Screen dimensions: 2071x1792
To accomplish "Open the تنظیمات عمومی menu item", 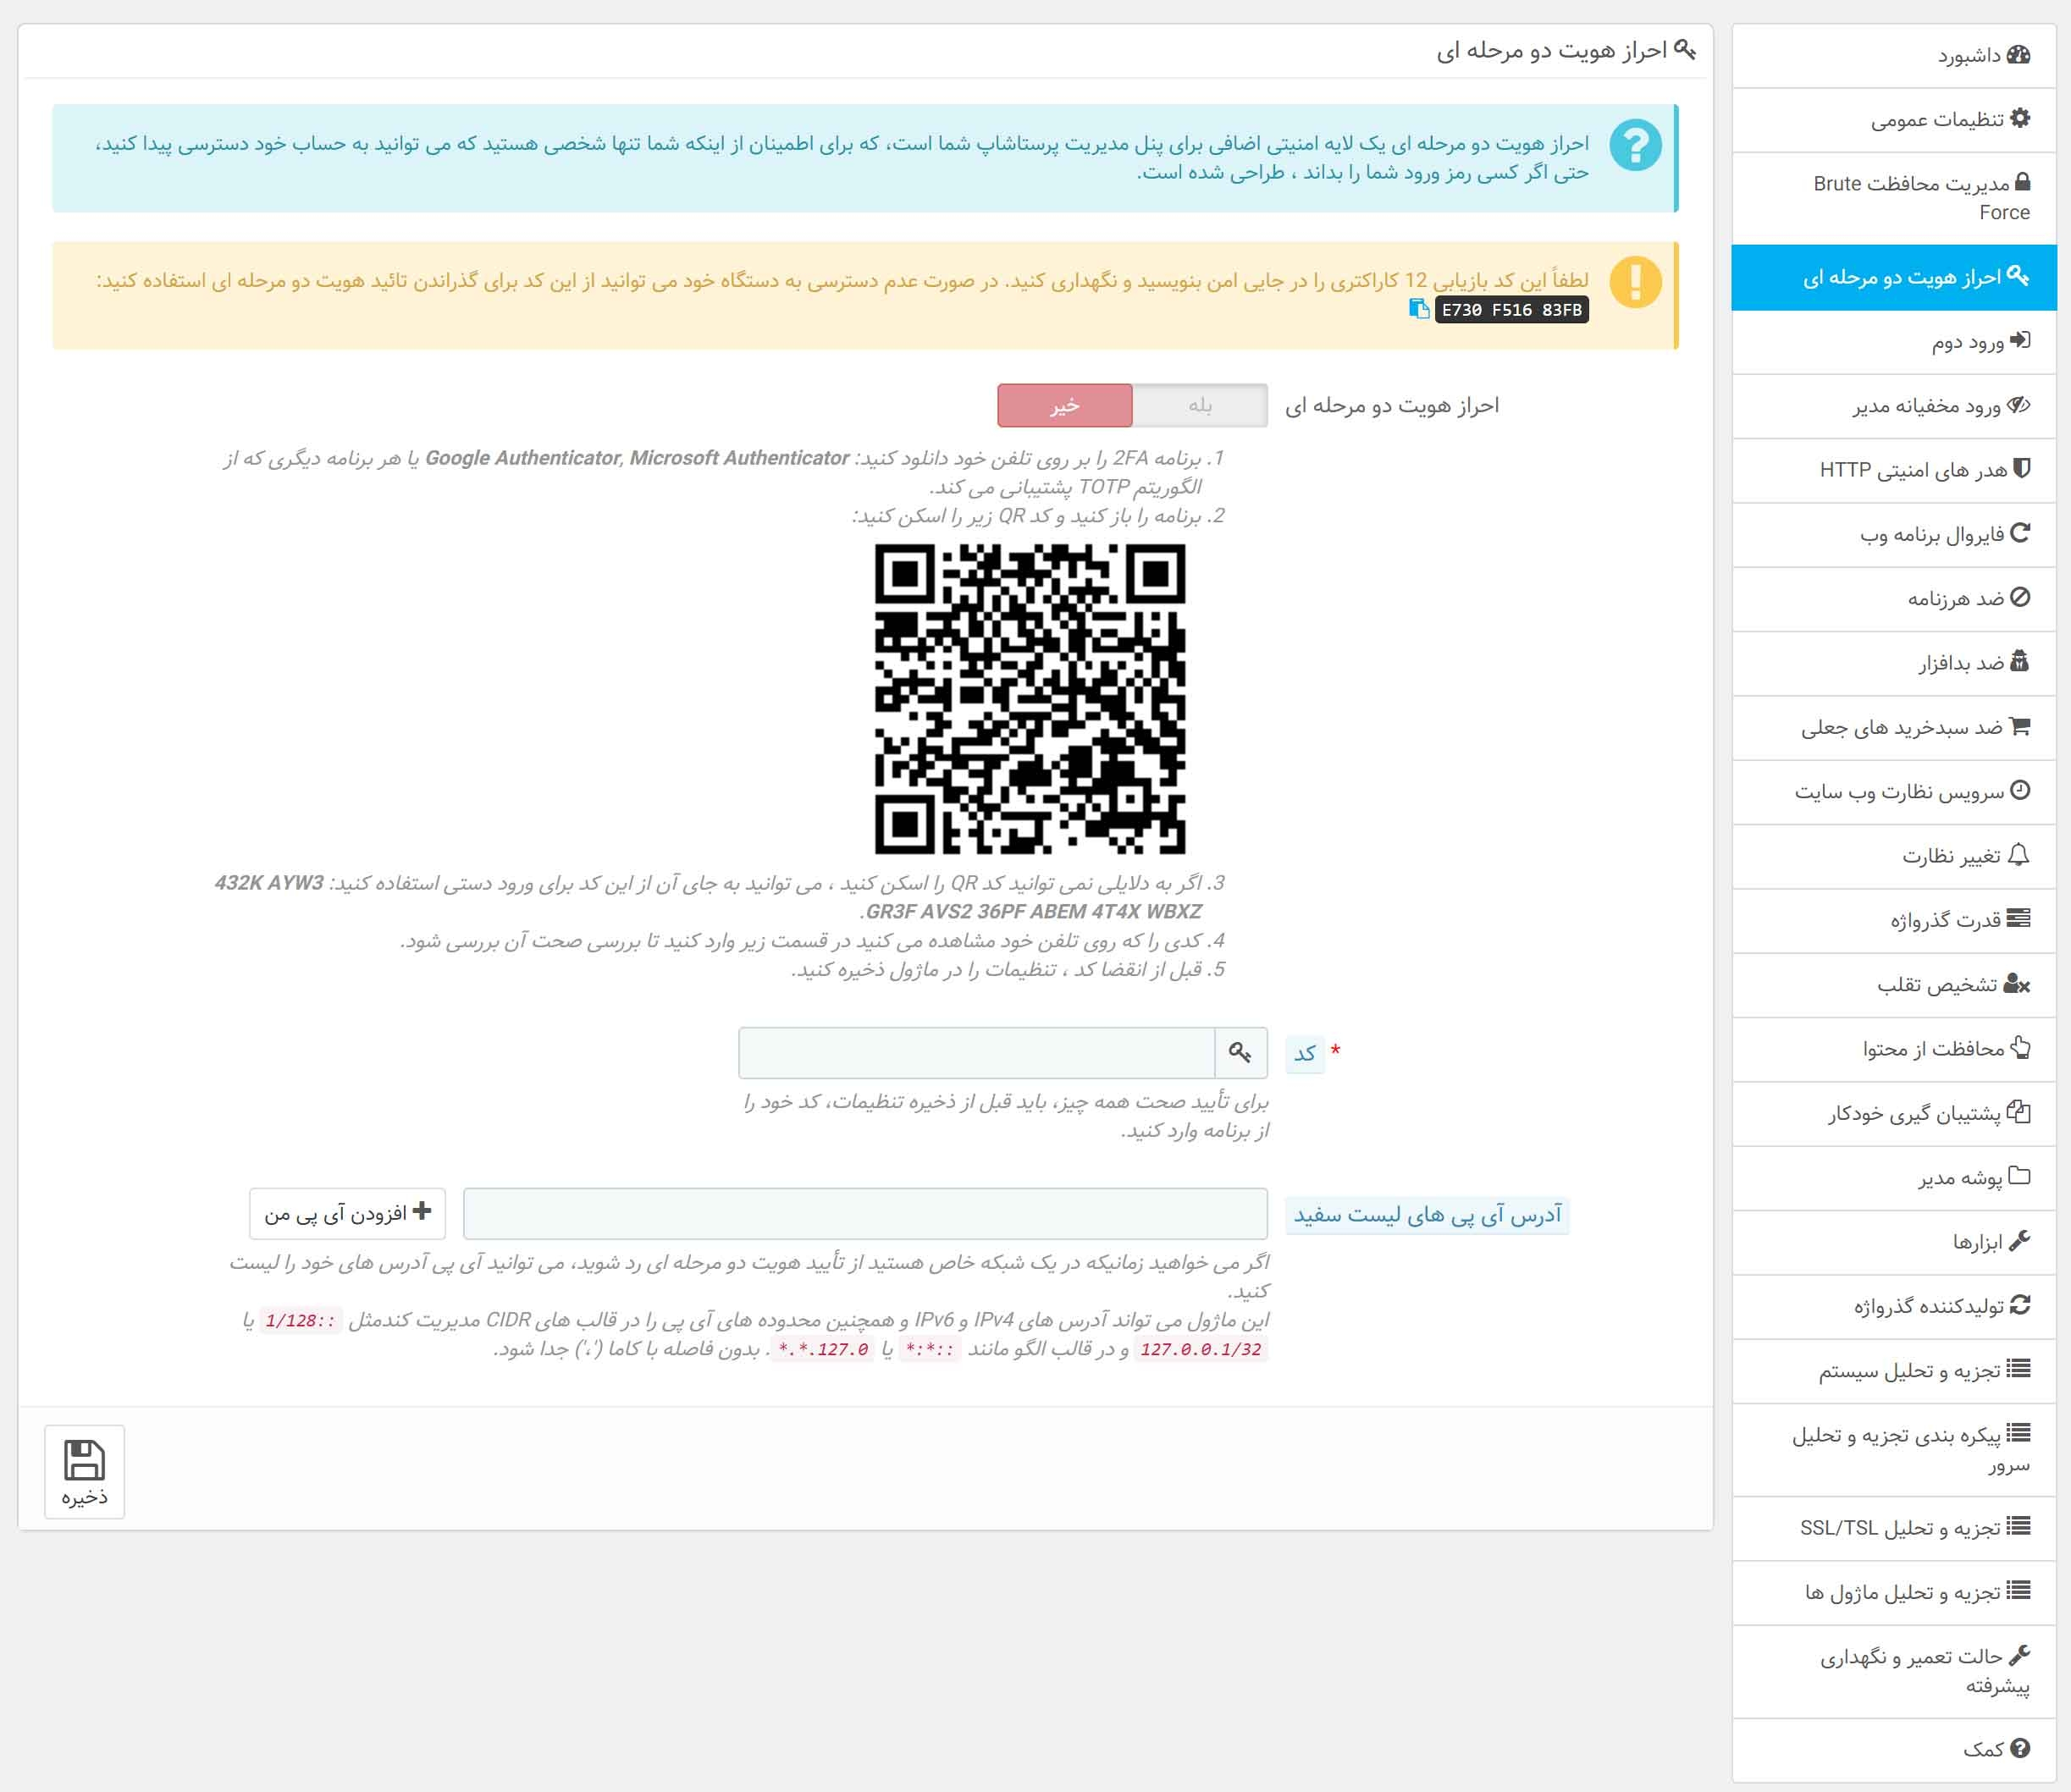I will click(x=1893, y=120).
